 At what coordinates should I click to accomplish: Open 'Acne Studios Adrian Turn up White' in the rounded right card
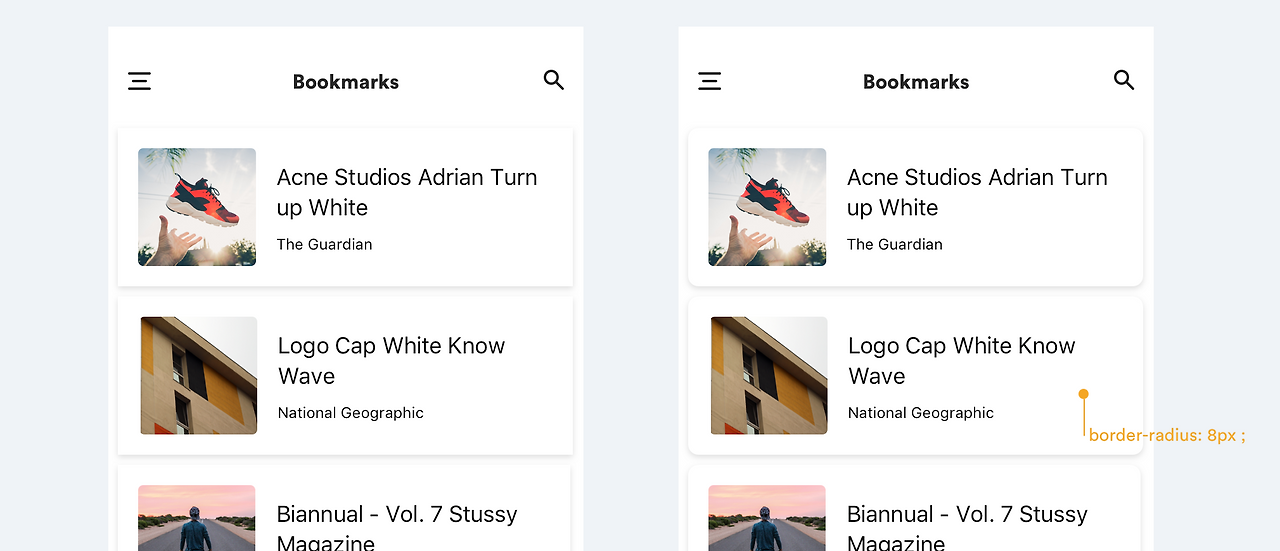click(977, 192)
